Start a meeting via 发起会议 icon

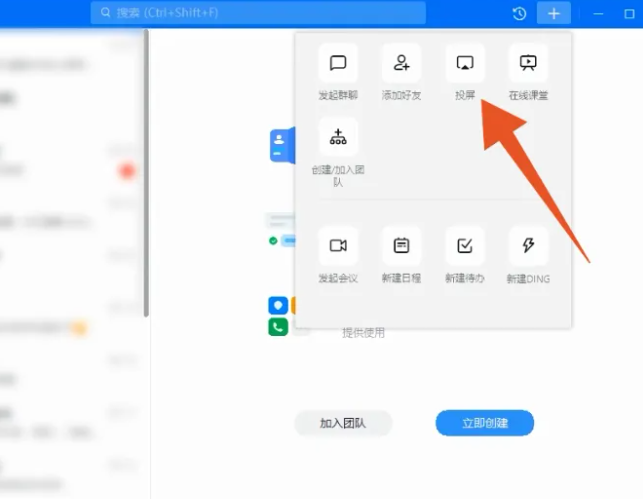pyautogui.click(x=338, y=246)
